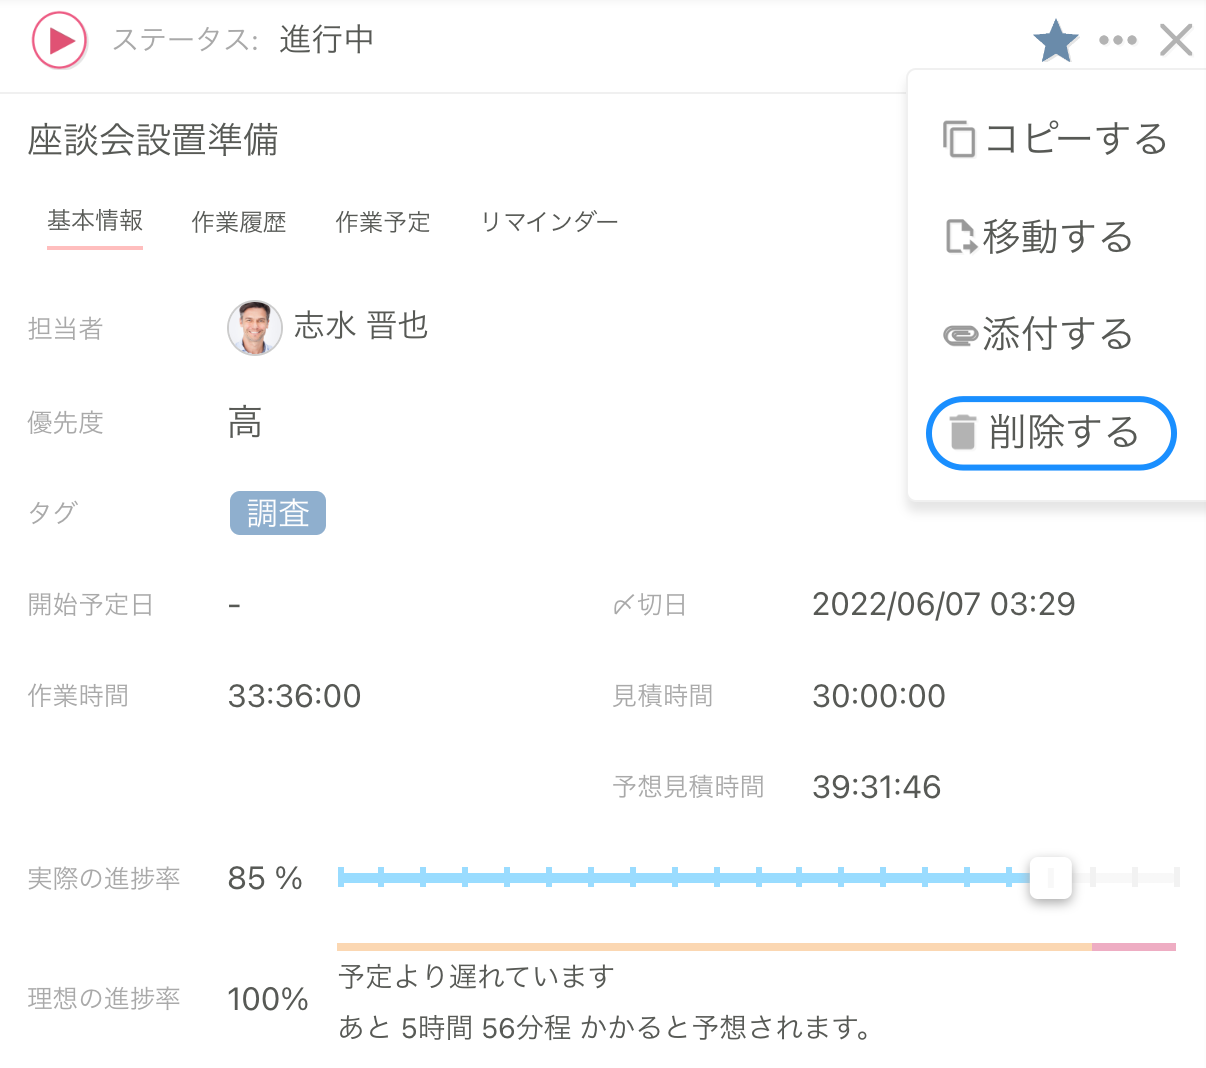
Task: Click the star icon to favorite this task
Action: [x=1056, y=40]
